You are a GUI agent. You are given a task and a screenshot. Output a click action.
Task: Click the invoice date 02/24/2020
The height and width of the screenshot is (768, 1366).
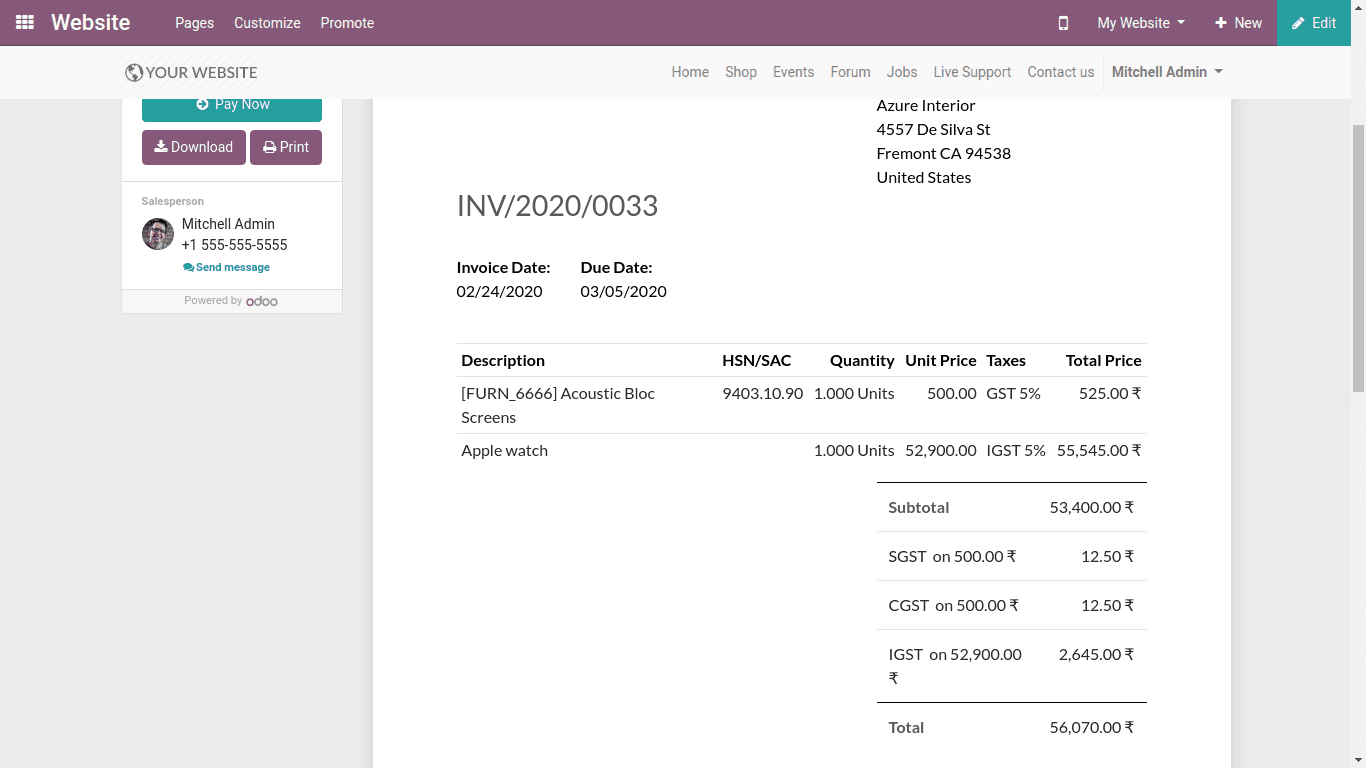500,291
